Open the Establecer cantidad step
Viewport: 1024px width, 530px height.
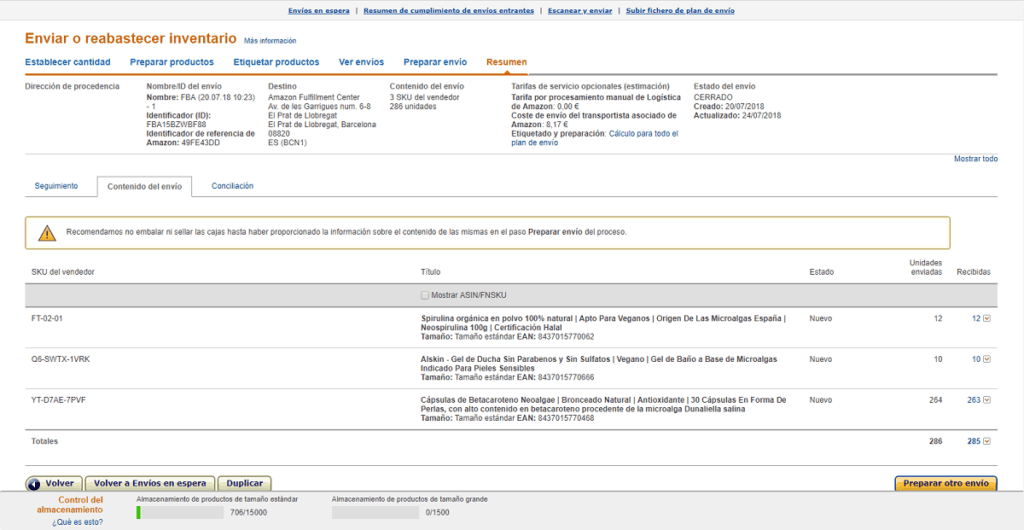(x=67, y=62)
